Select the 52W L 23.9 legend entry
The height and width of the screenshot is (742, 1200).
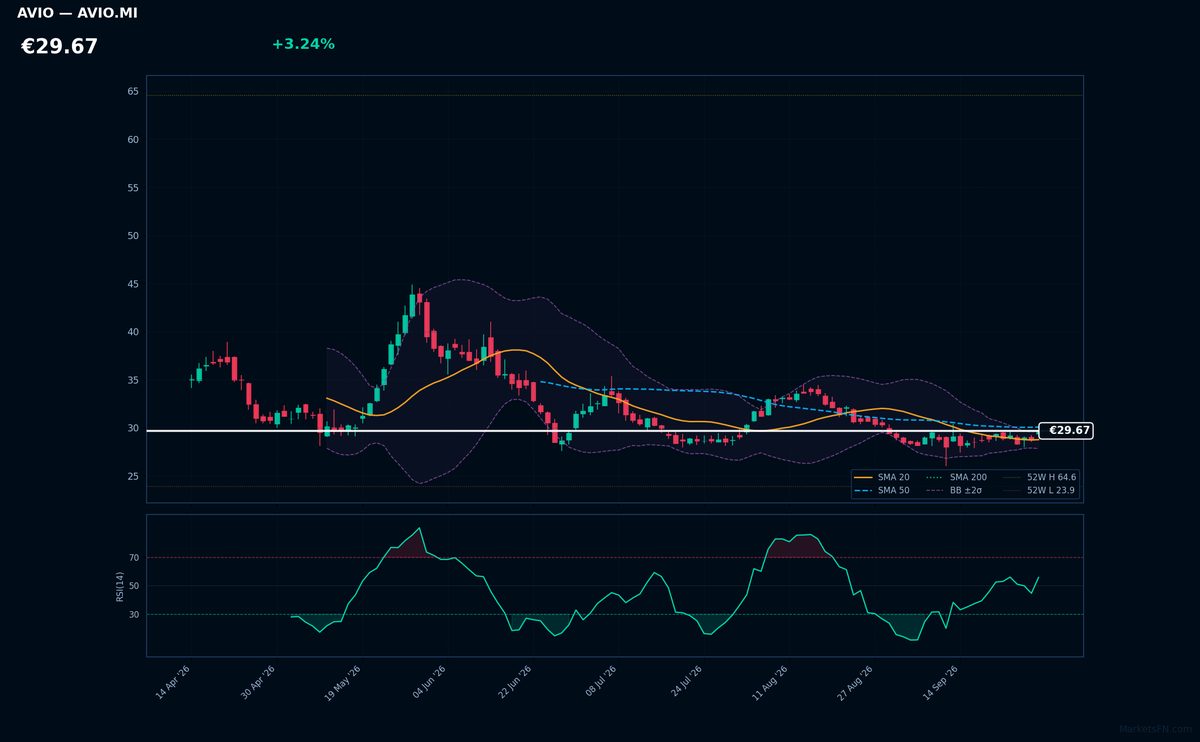pyautogui.click(x=1039, y=490)
